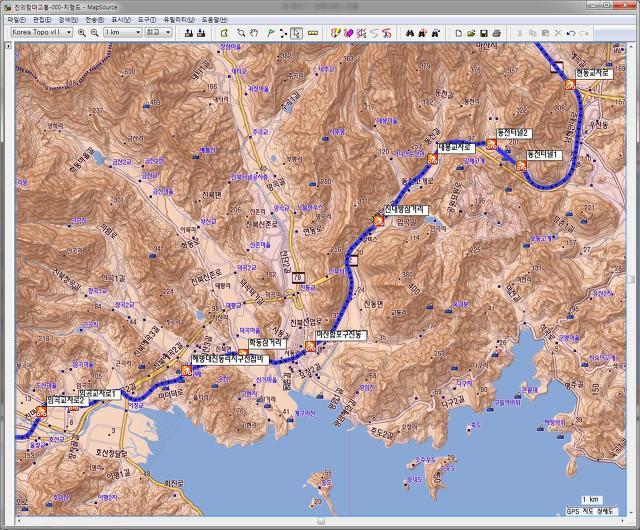Open the 유틸리티(U) menu

coord(179,20)
